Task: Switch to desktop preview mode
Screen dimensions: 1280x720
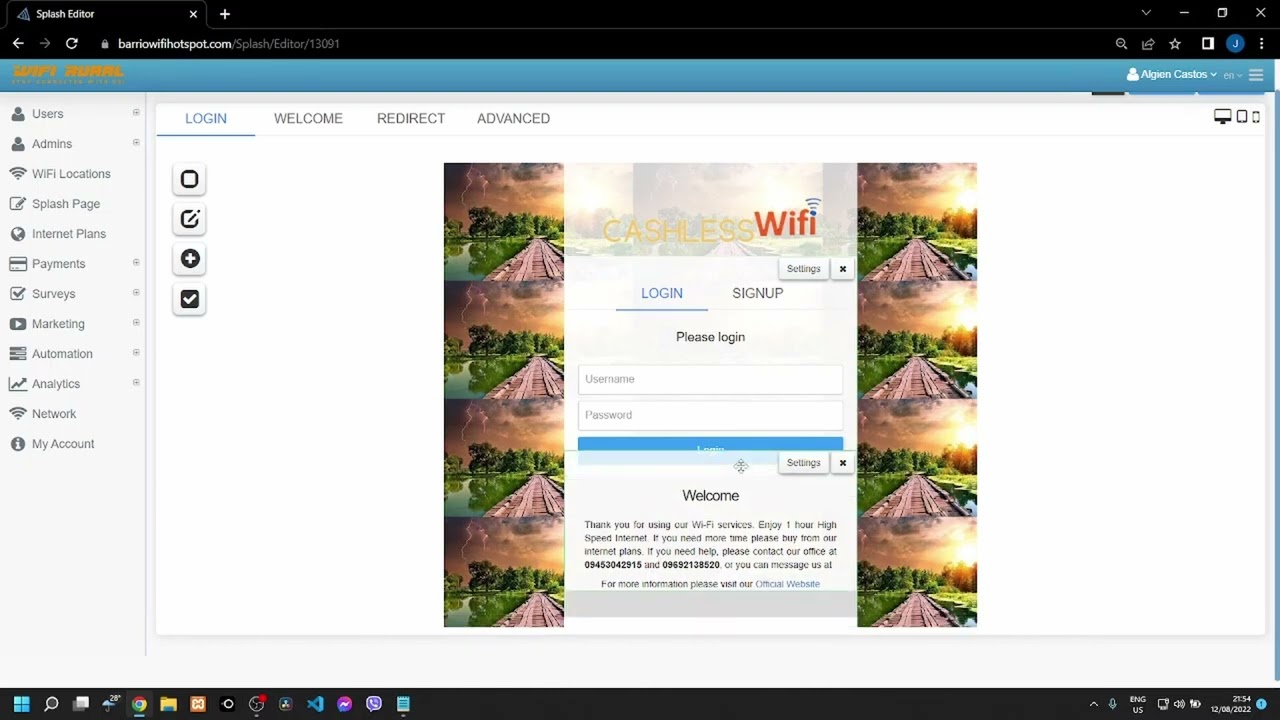Action: 1222,117
